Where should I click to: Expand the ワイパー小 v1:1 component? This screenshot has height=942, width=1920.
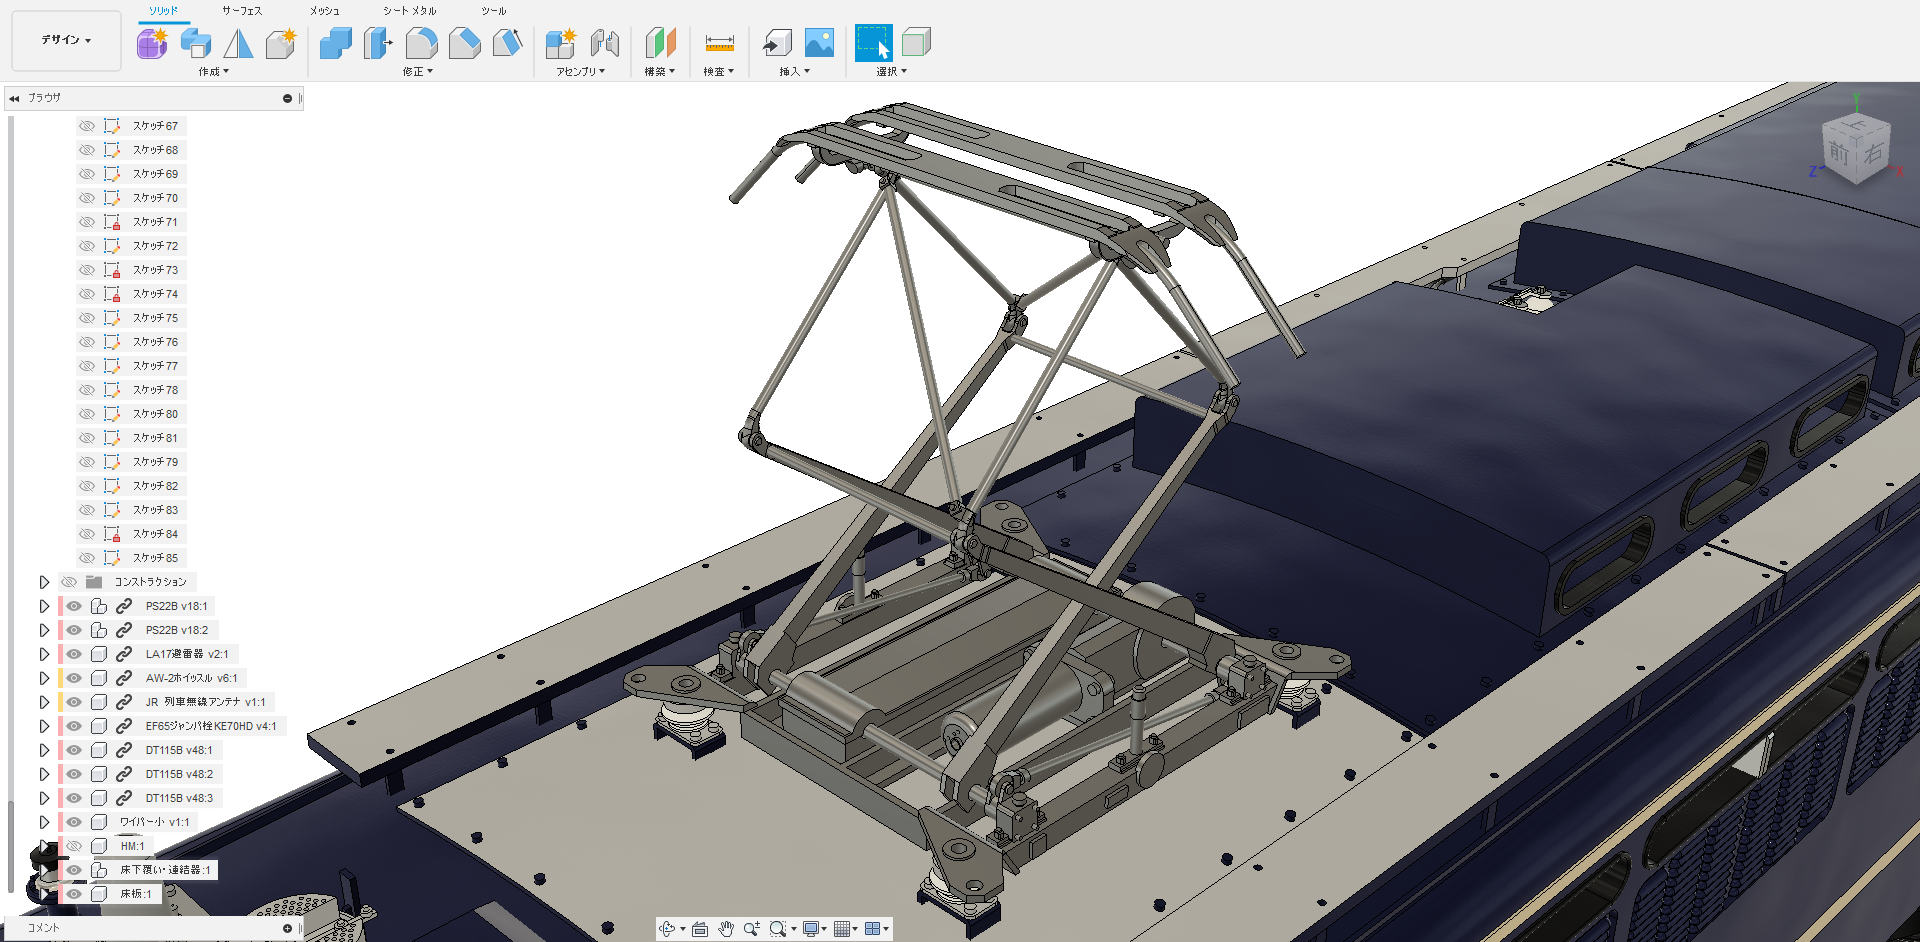(x=44, y=822)
